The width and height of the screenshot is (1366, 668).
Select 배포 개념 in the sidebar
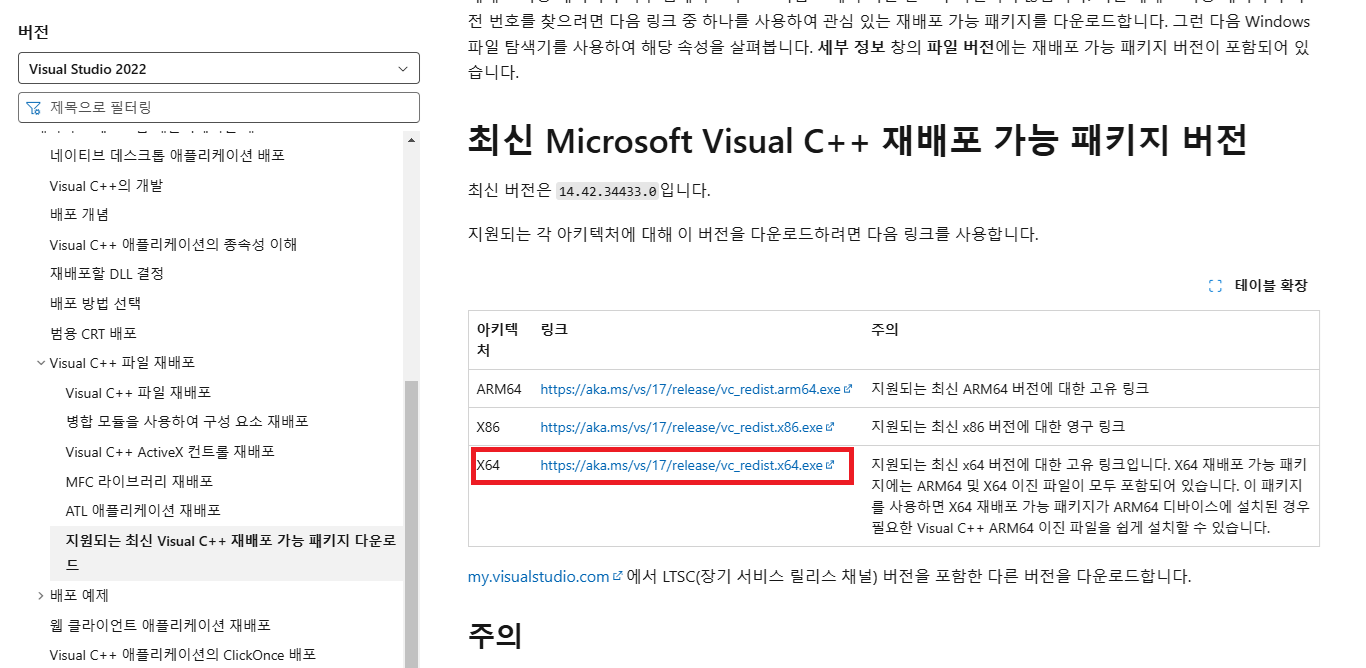pyautogui.click(x=79, y=214)
